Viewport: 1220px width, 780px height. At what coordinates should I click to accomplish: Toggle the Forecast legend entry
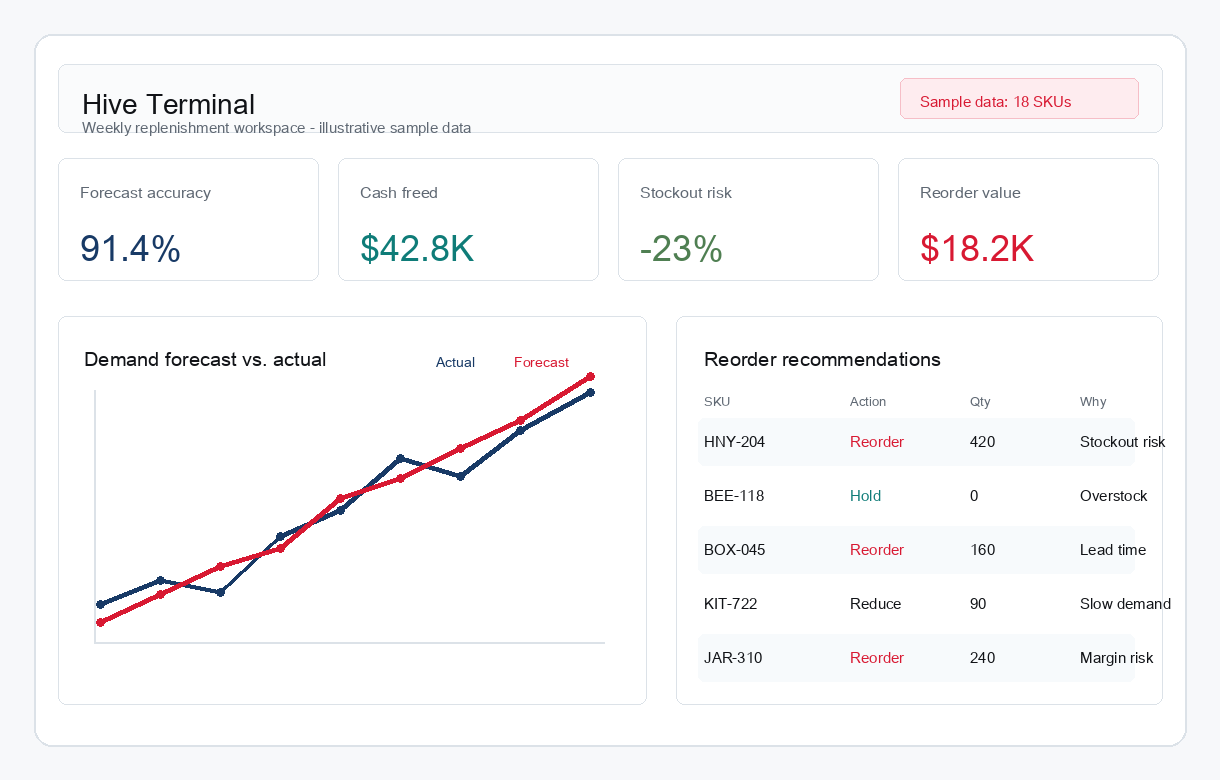tap(541, 362)
